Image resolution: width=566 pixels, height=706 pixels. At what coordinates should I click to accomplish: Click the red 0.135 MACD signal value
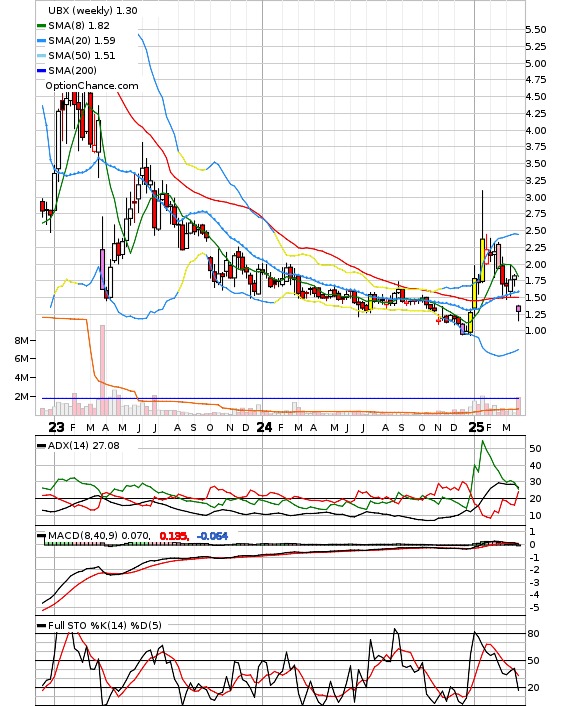click(173, 536)
